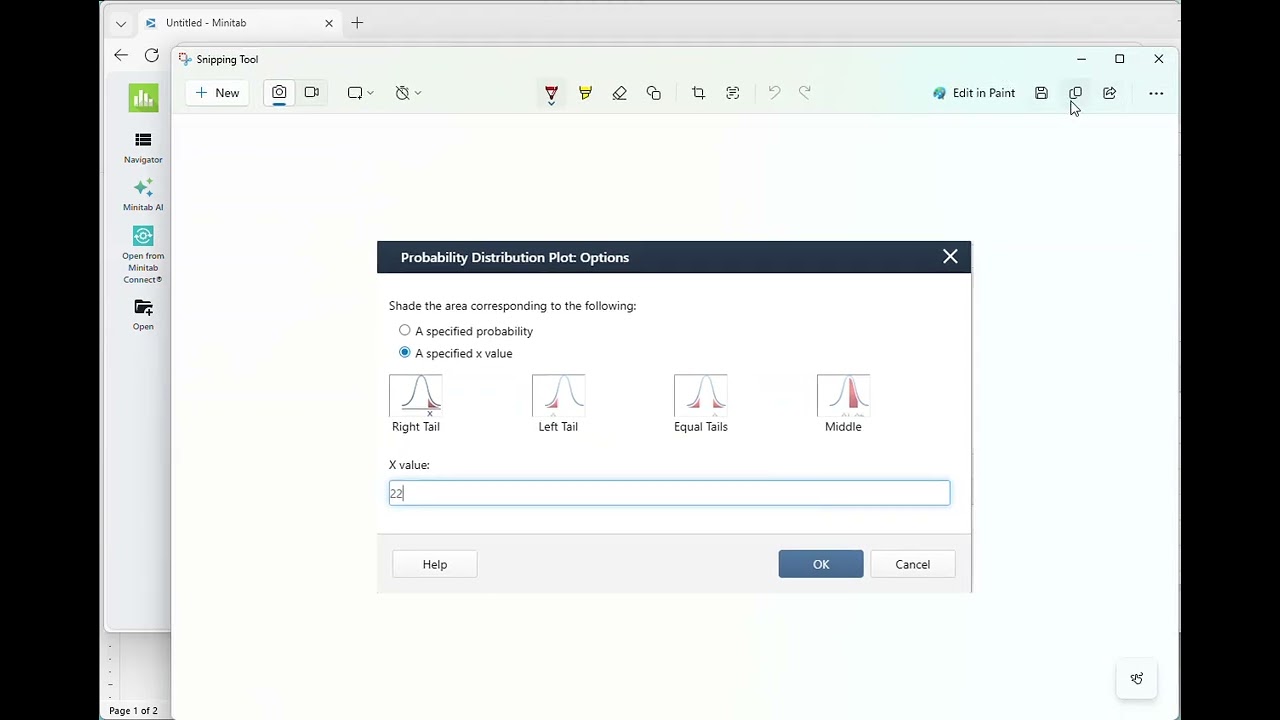Open Snipping Tool See more menu
The width and height of the screenshot is (1280, 720).
[x=1156, y=93]
